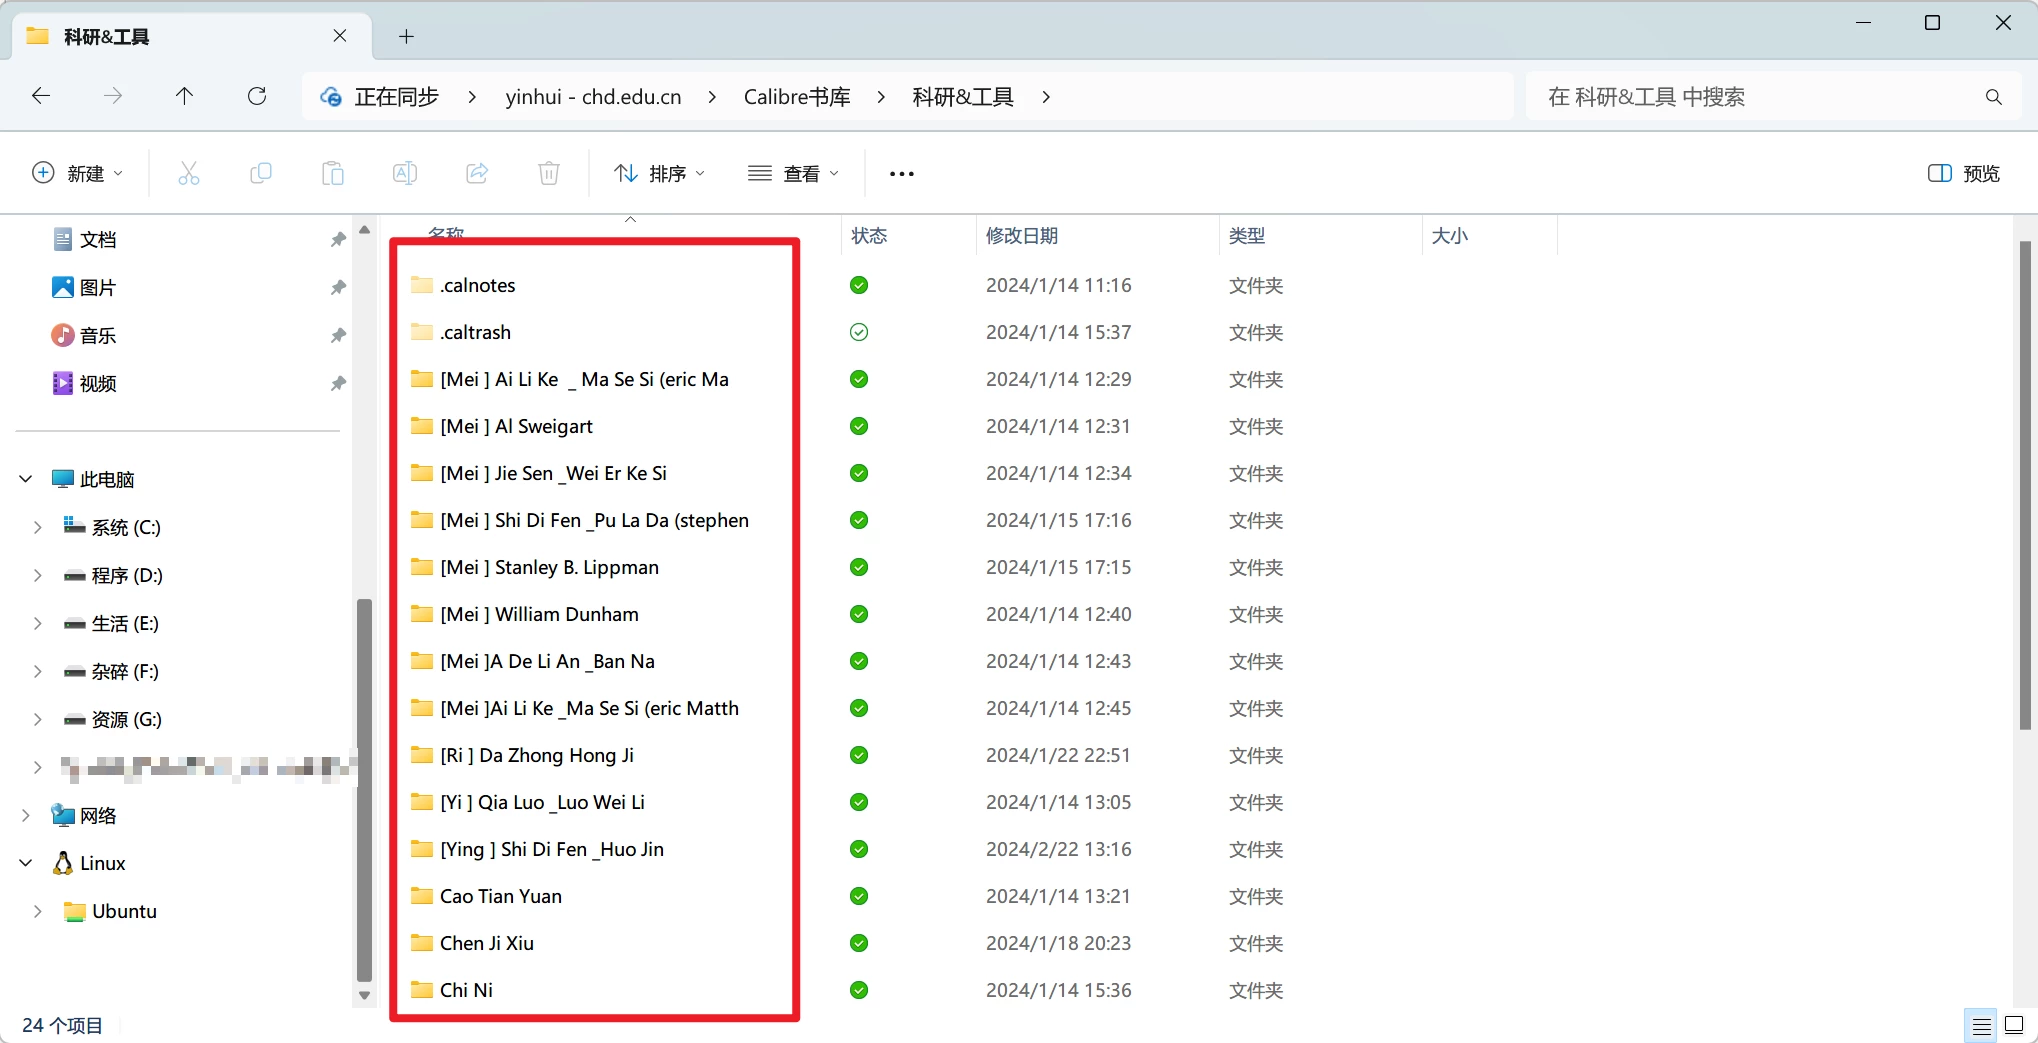Collapse the Linux tree node
The height and width of the screenshot is (1043, 2038).
26,864
